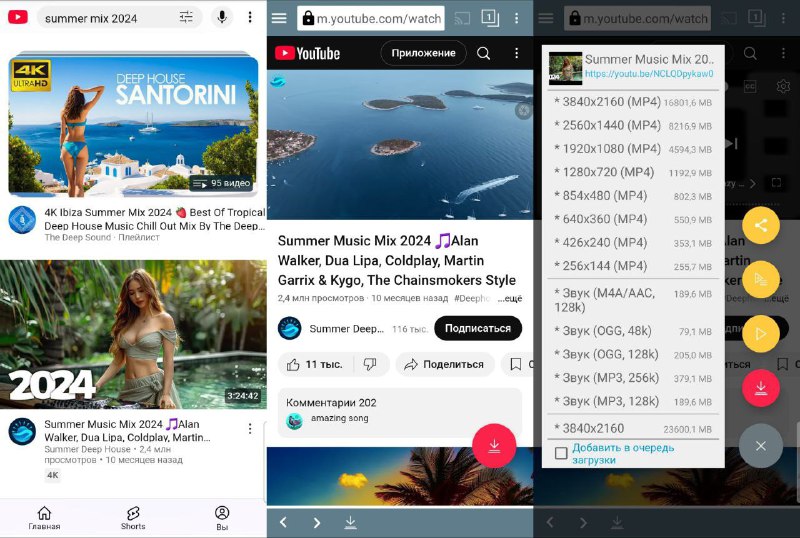Image resolution: width=800 pixels, height=538 pixels.
Task: Choose Звук (OGG, 48k) audio format
Action: pyautogui.click(x=633, y=331)
